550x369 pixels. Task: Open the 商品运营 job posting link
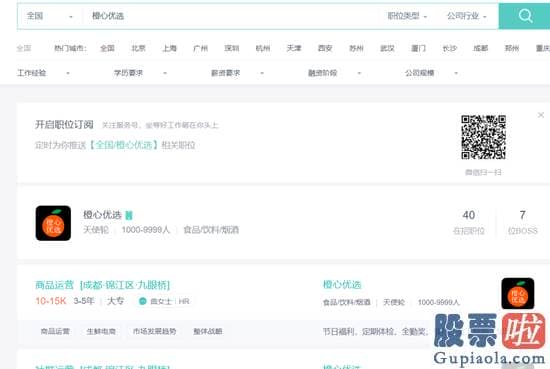tap(102, 285)
